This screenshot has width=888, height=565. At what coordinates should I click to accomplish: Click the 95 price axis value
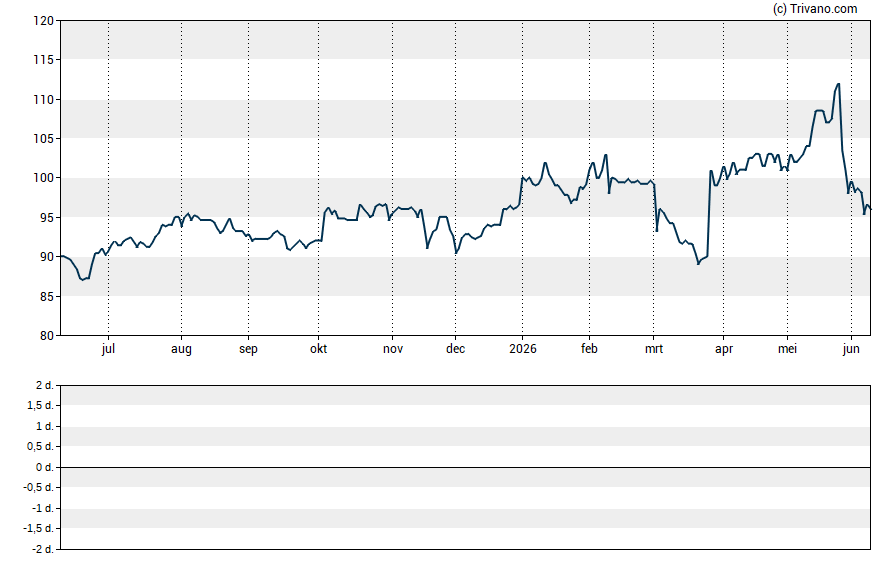(x=47, y=217)
